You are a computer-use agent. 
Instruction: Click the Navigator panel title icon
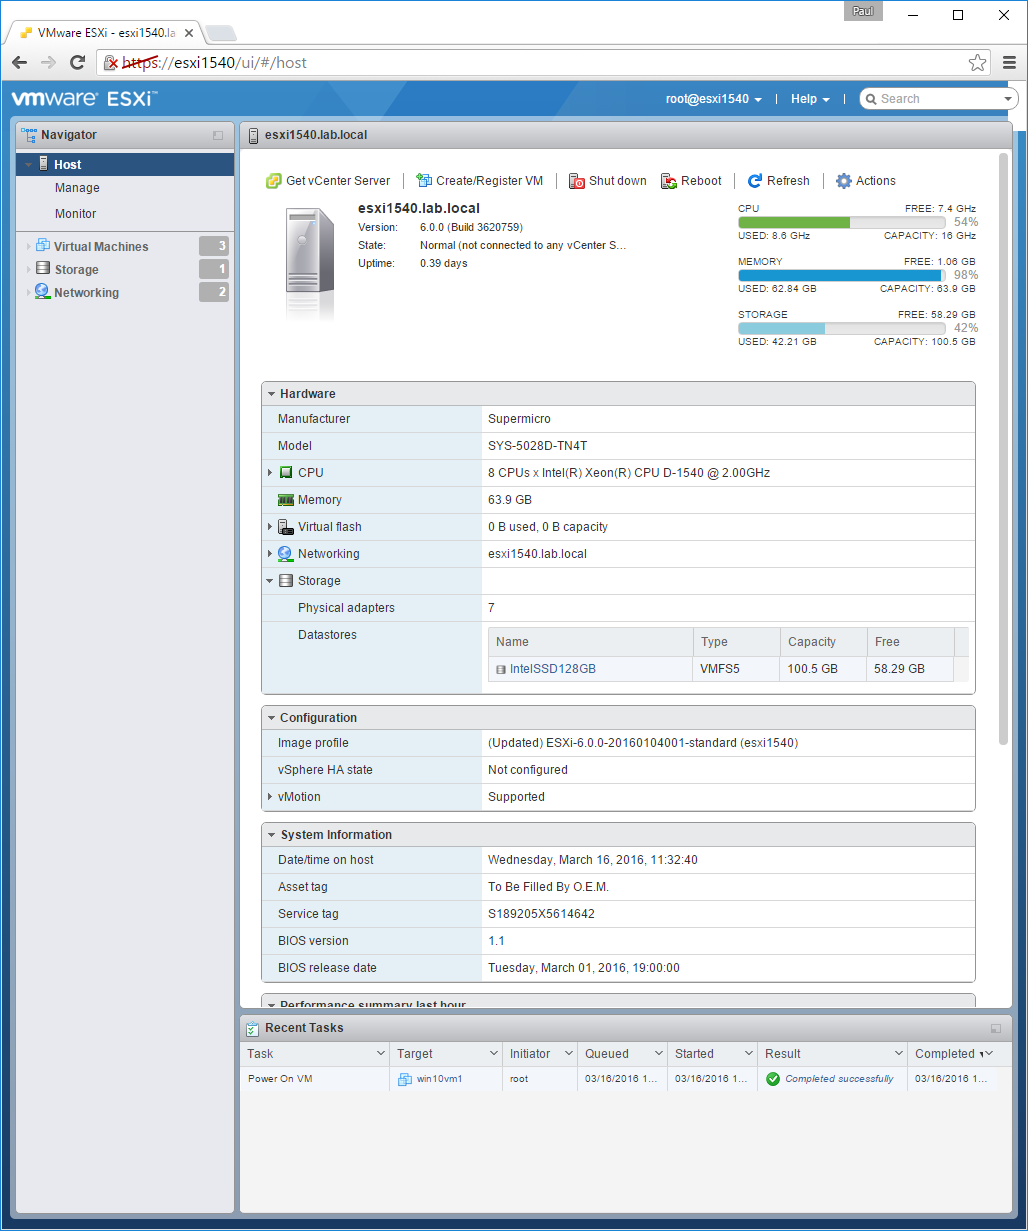pos(28,134)
